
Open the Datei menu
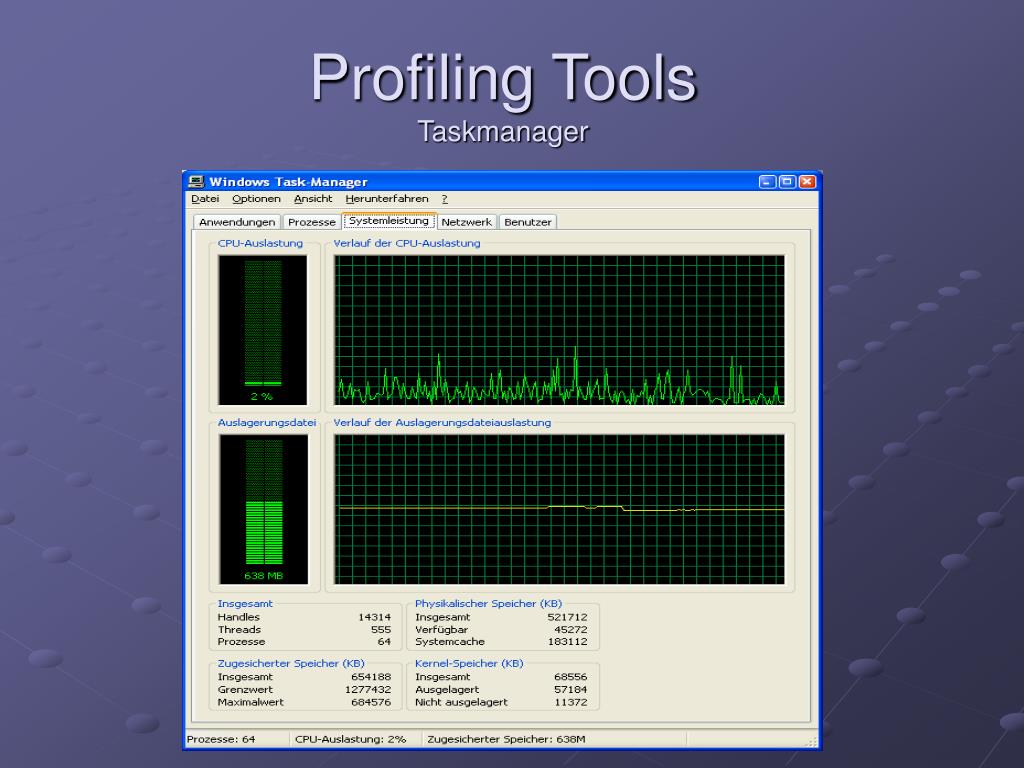205,199
